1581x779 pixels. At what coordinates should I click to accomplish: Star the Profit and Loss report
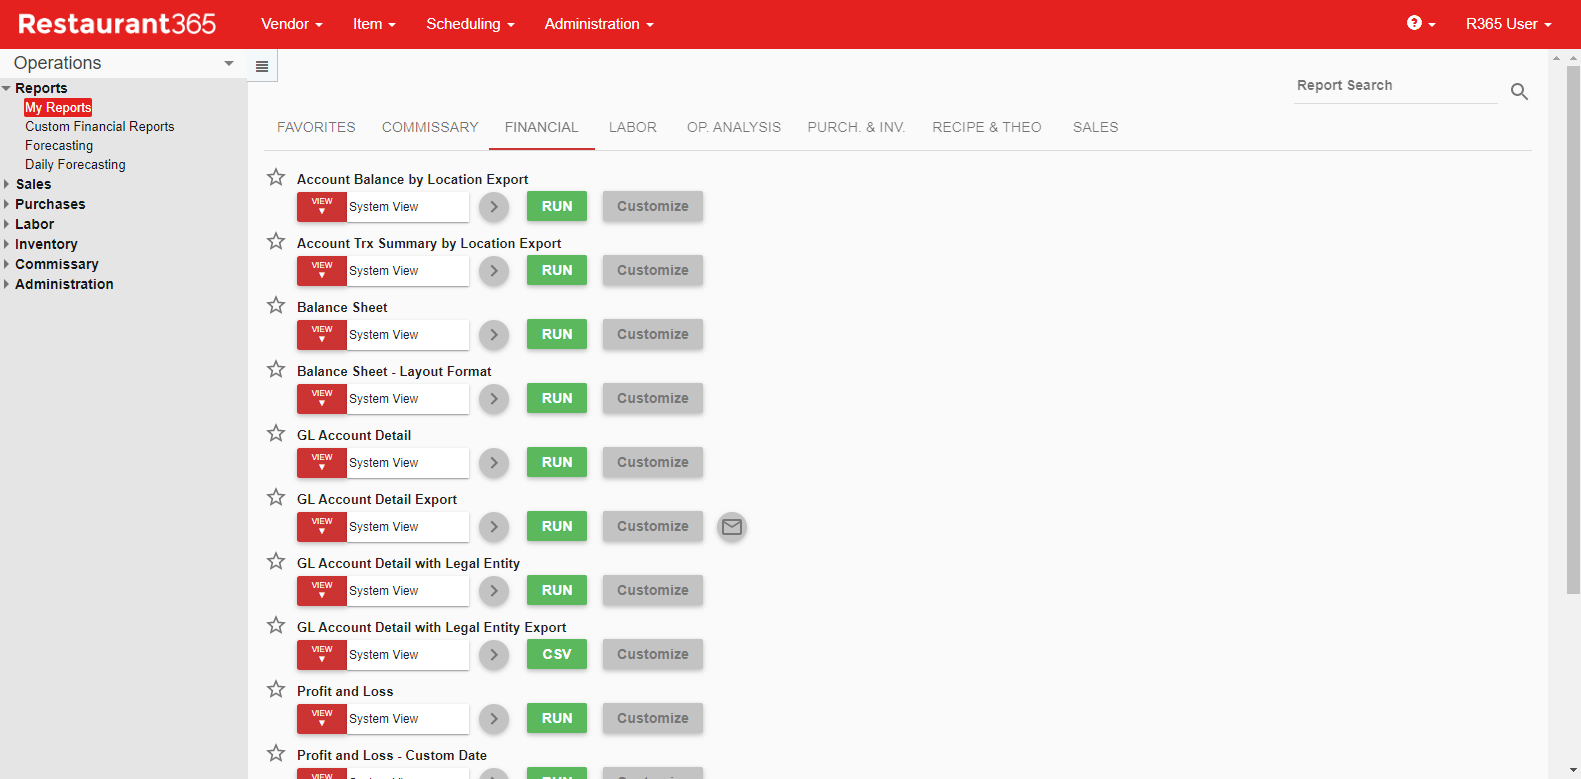click(276, 689)
